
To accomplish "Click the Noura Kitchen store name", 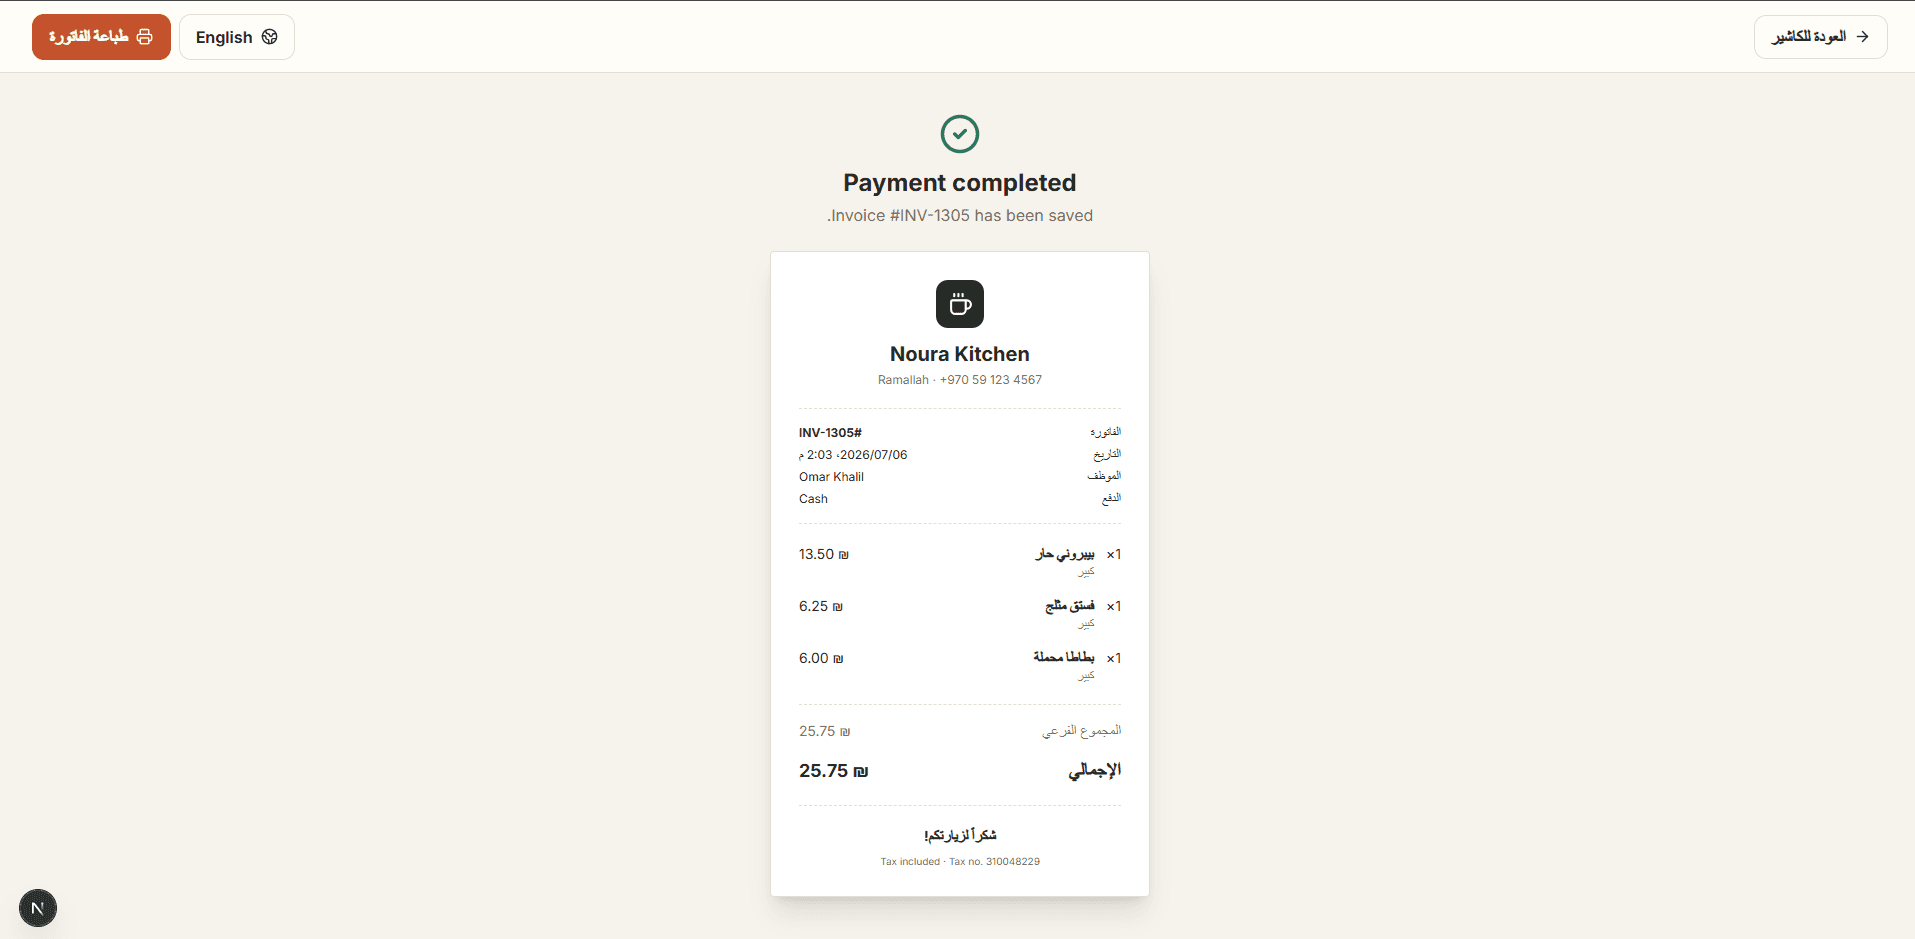I will click(x=960, y=354).
